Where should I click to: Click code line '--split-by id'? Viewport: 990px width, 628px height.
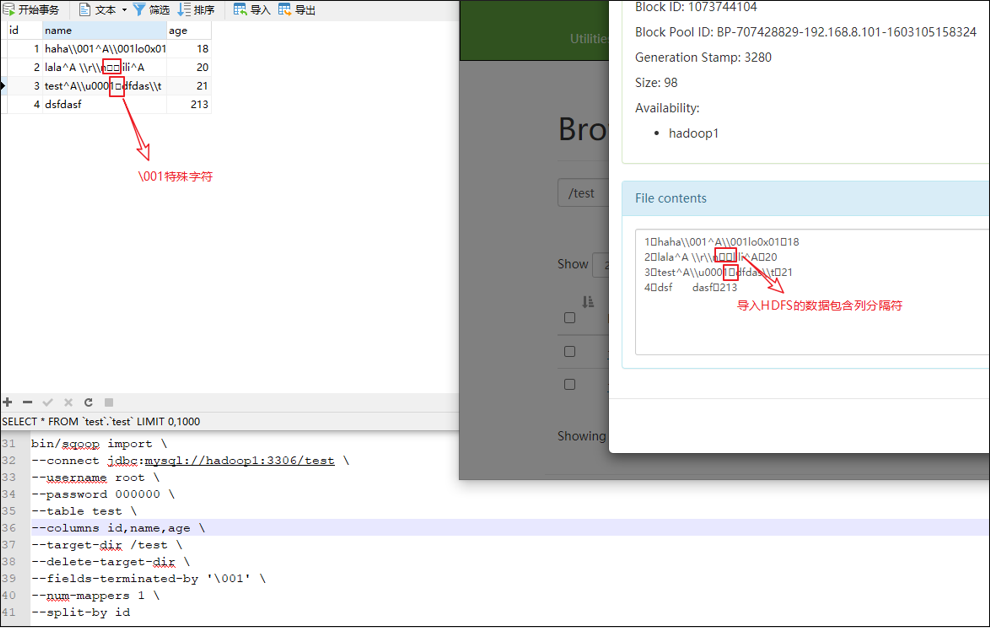pyautogui.click(x=81, y=612)
